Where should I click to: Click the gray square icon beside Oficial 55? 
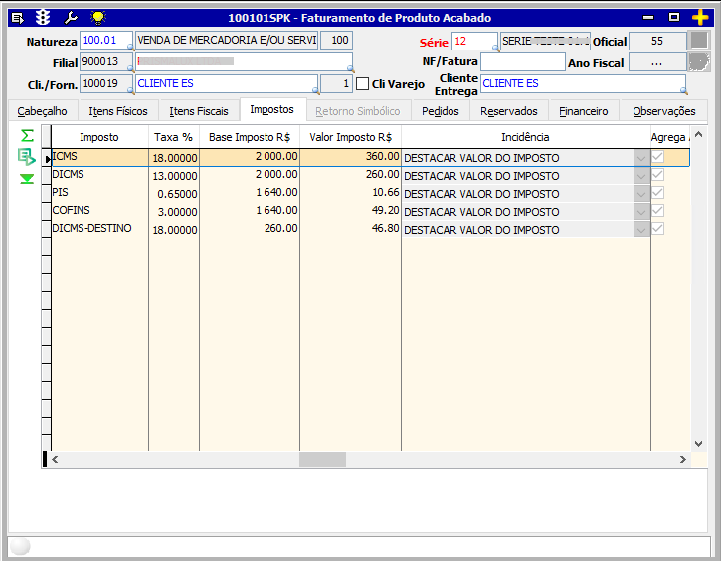pyautogui.click(x=699, y=40)
